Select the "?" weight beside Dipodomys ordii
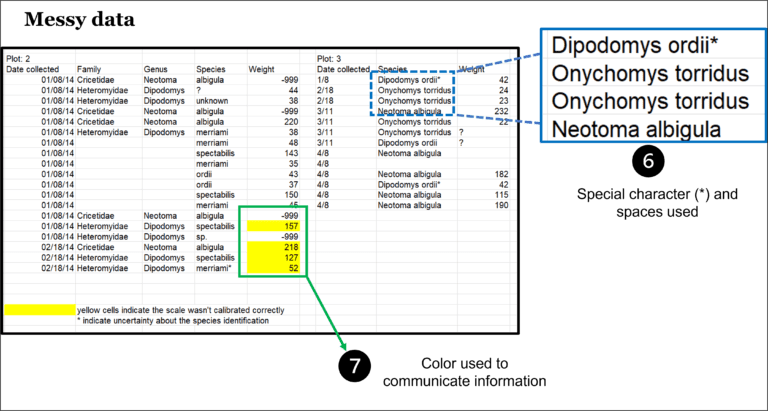768x411 pixels. pos(461,143)
